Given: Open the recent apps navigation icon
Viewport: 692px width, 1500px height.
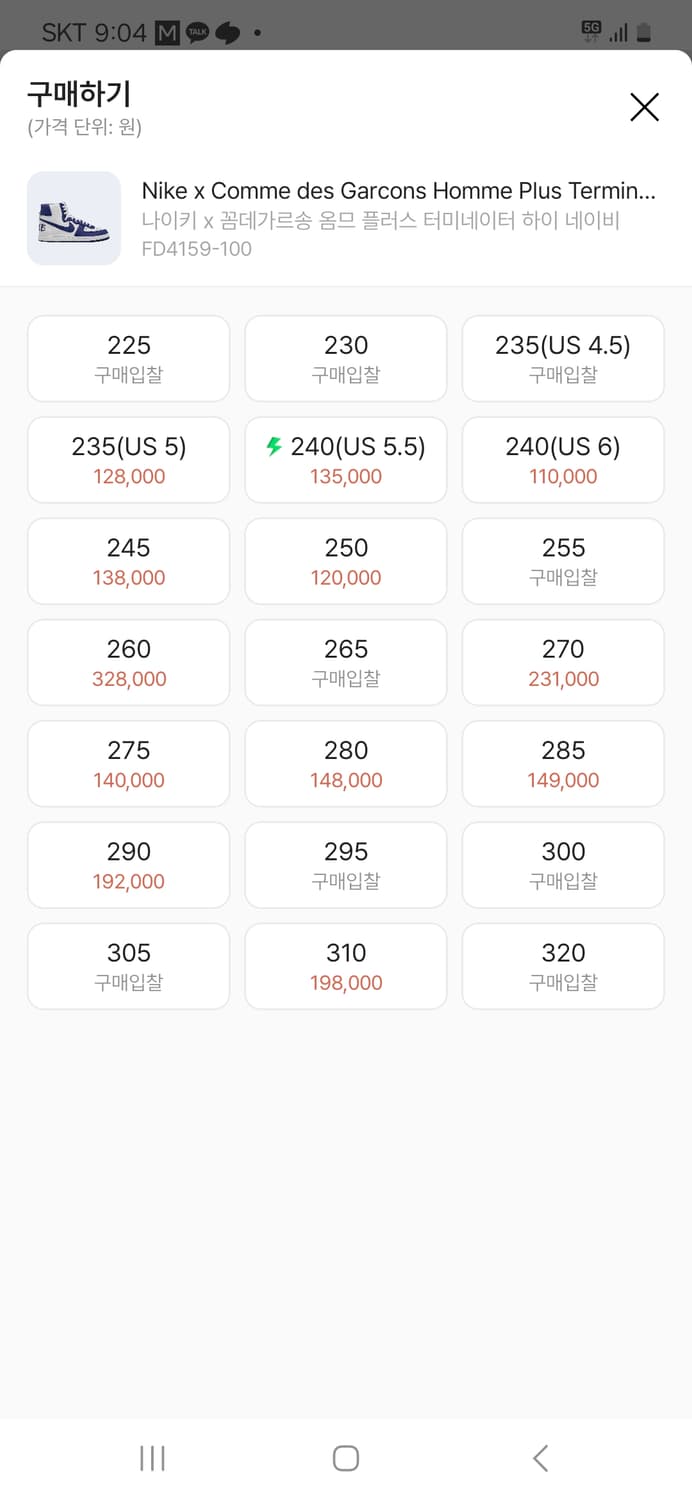Looking at the screenshot, I should [152, 1458].
